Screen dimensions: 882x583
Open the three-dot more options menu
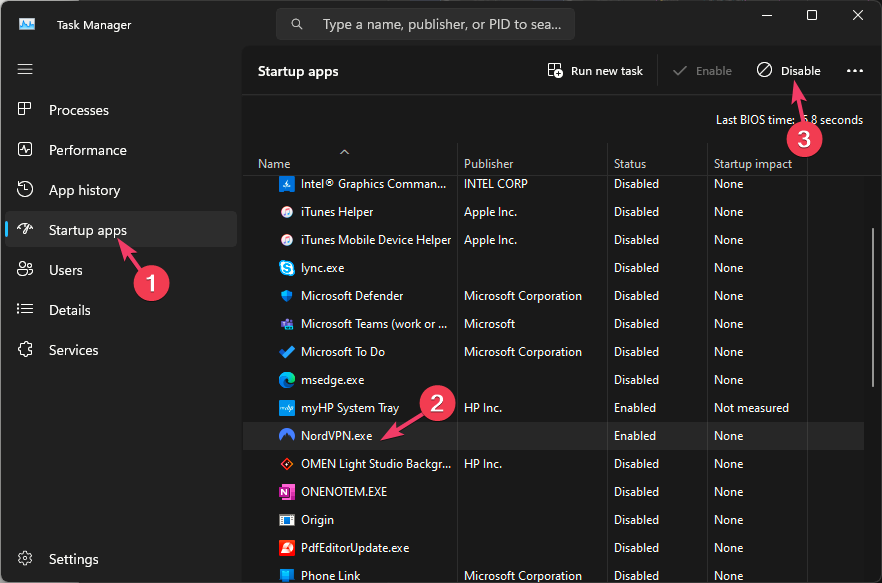point(854,70)
